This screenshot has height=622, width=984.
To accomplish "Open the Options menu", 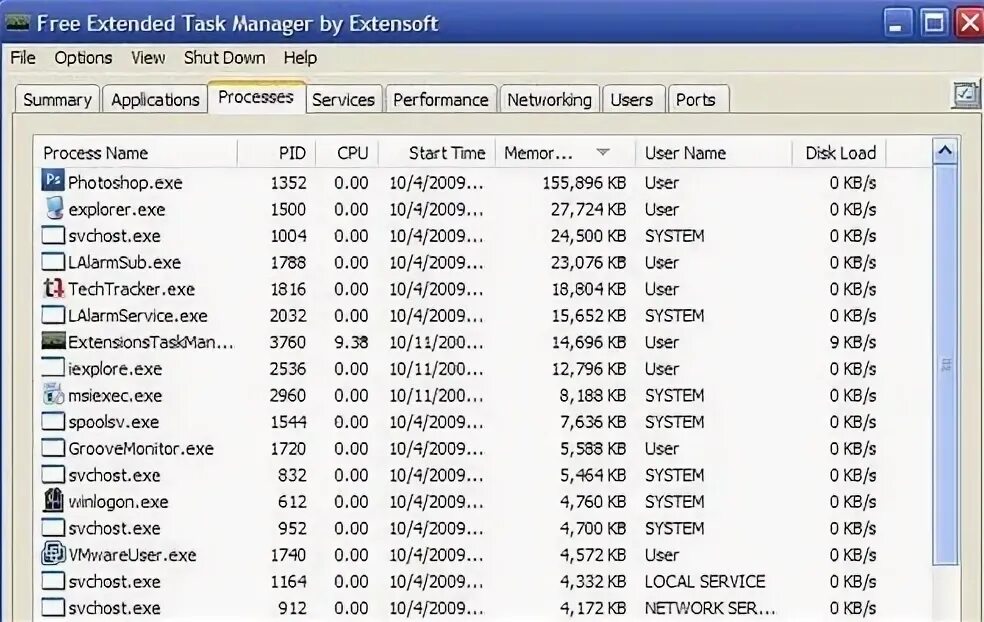I will pos(83,58).
